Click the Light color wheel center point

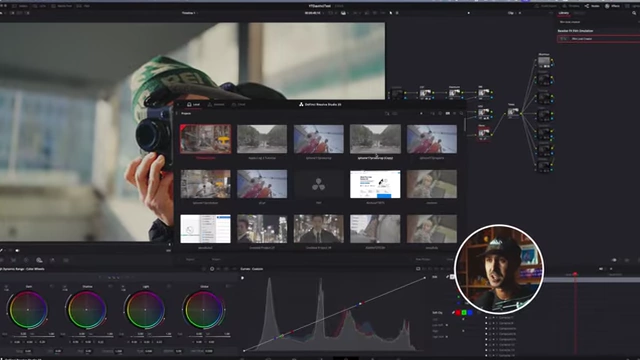click(145, 310)
